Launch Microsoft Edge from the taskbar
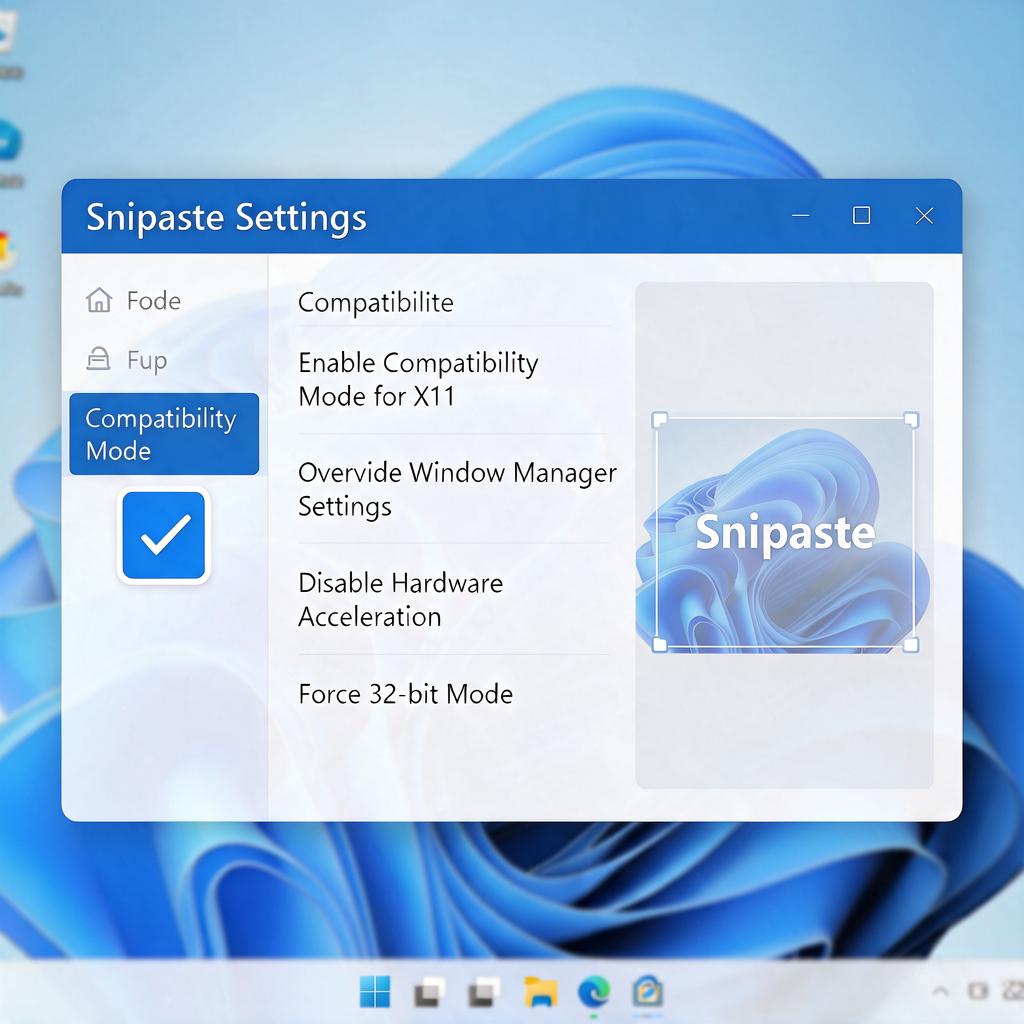This screenshot has height=1024, width=1024. [594, 991]
